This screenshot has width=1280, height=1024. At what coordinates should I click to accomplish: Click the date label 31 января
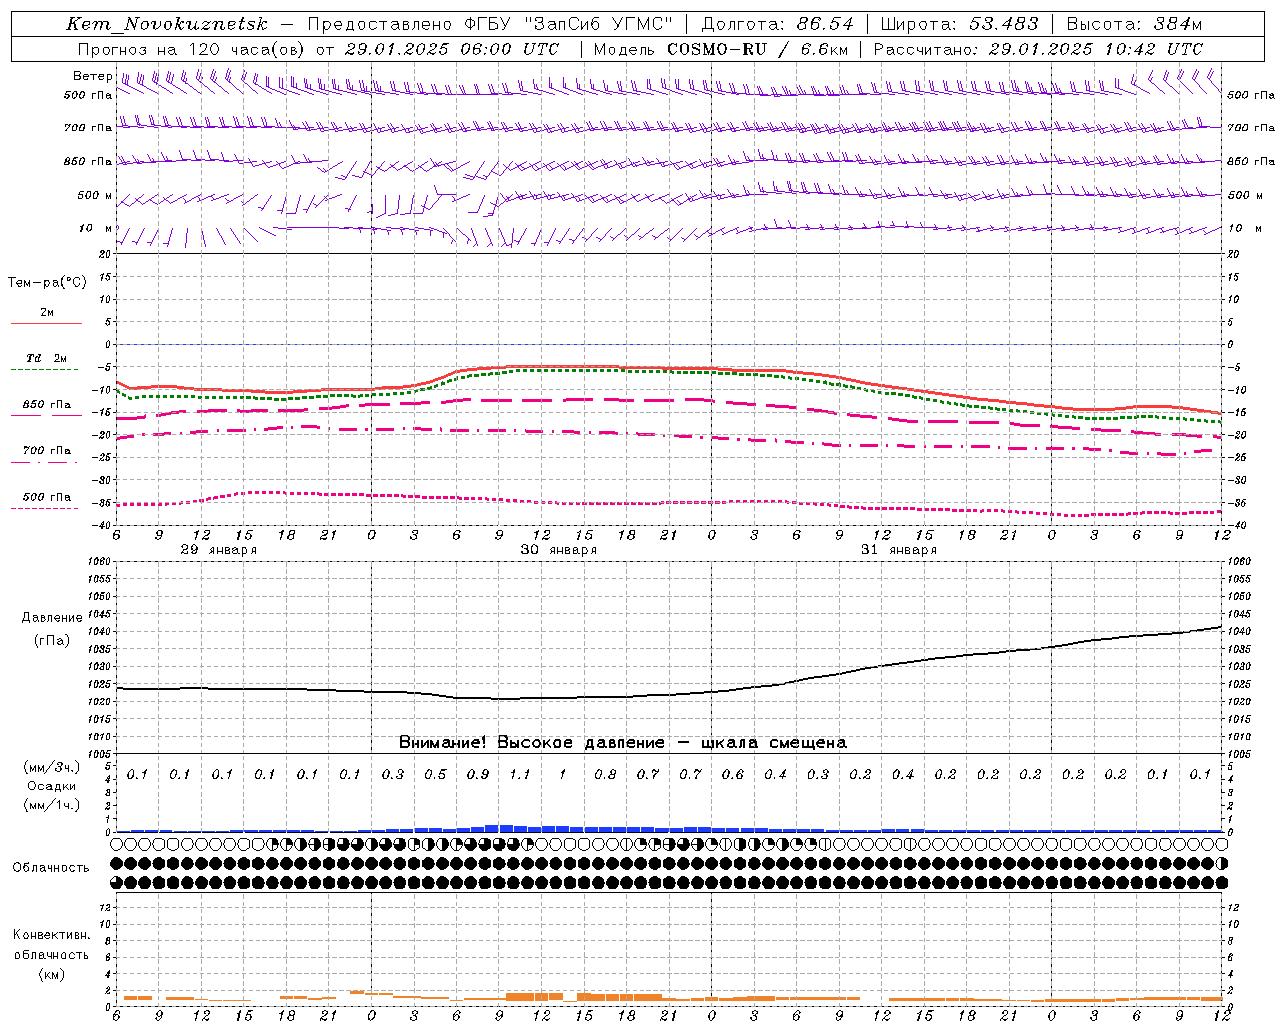[899, 550]
